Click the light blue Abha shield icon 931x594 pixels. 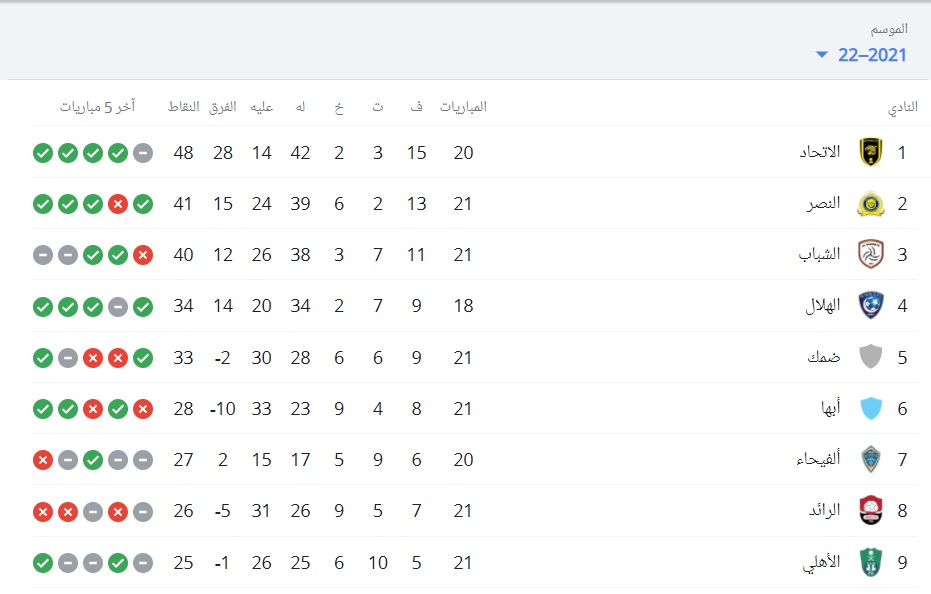tap(870, 408)
